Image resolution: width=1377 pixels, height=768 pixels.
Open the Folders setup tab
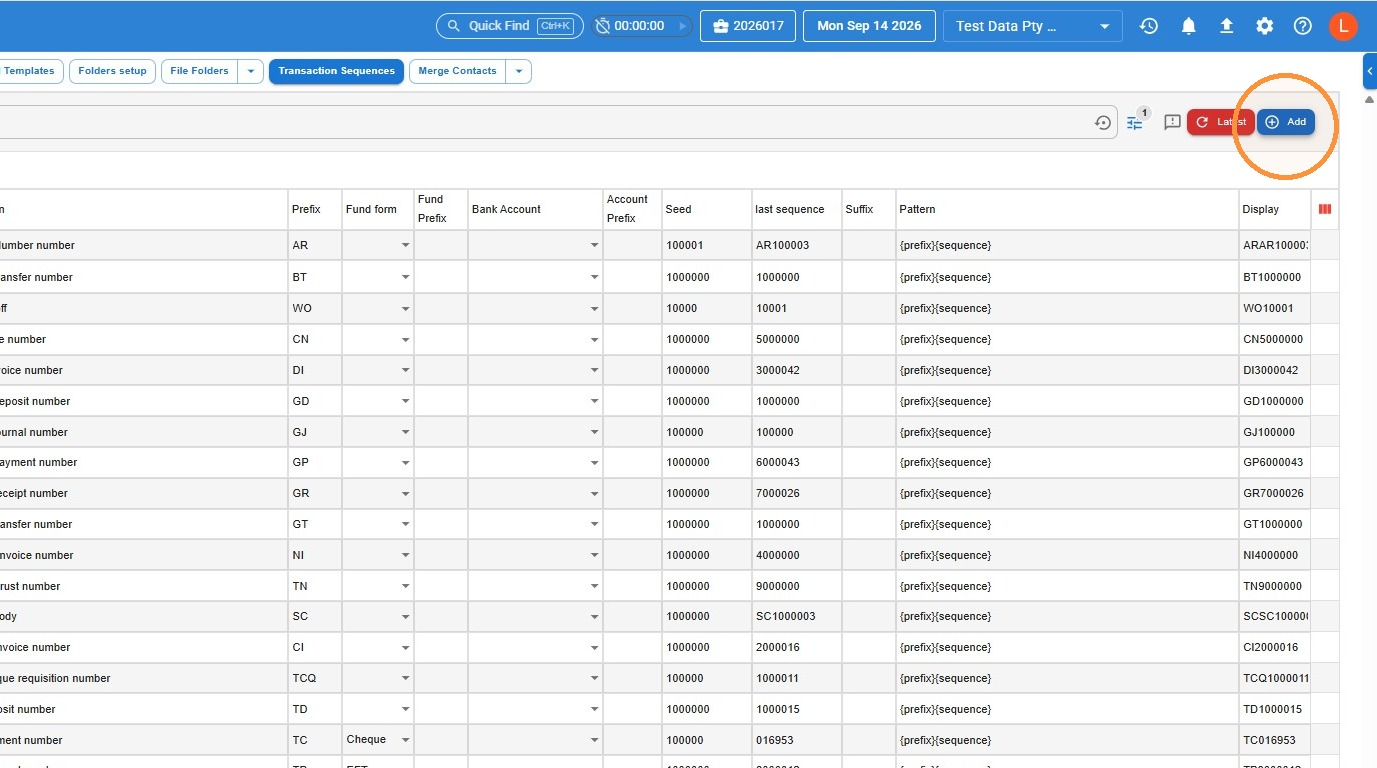click(x=112, y=71)
